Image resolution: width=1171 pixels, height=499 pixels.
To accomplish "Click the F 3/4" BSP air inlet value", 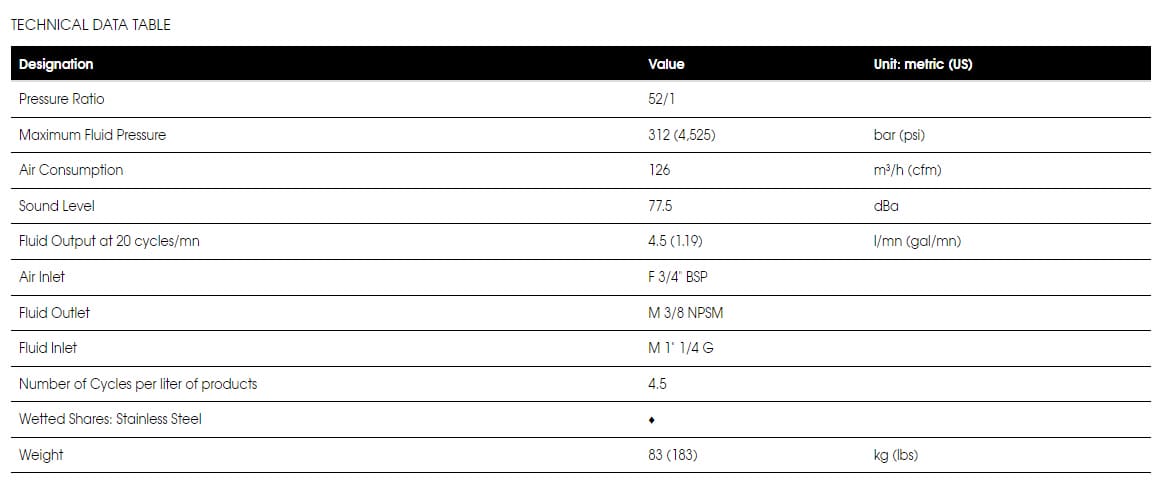I will (677, 277).
